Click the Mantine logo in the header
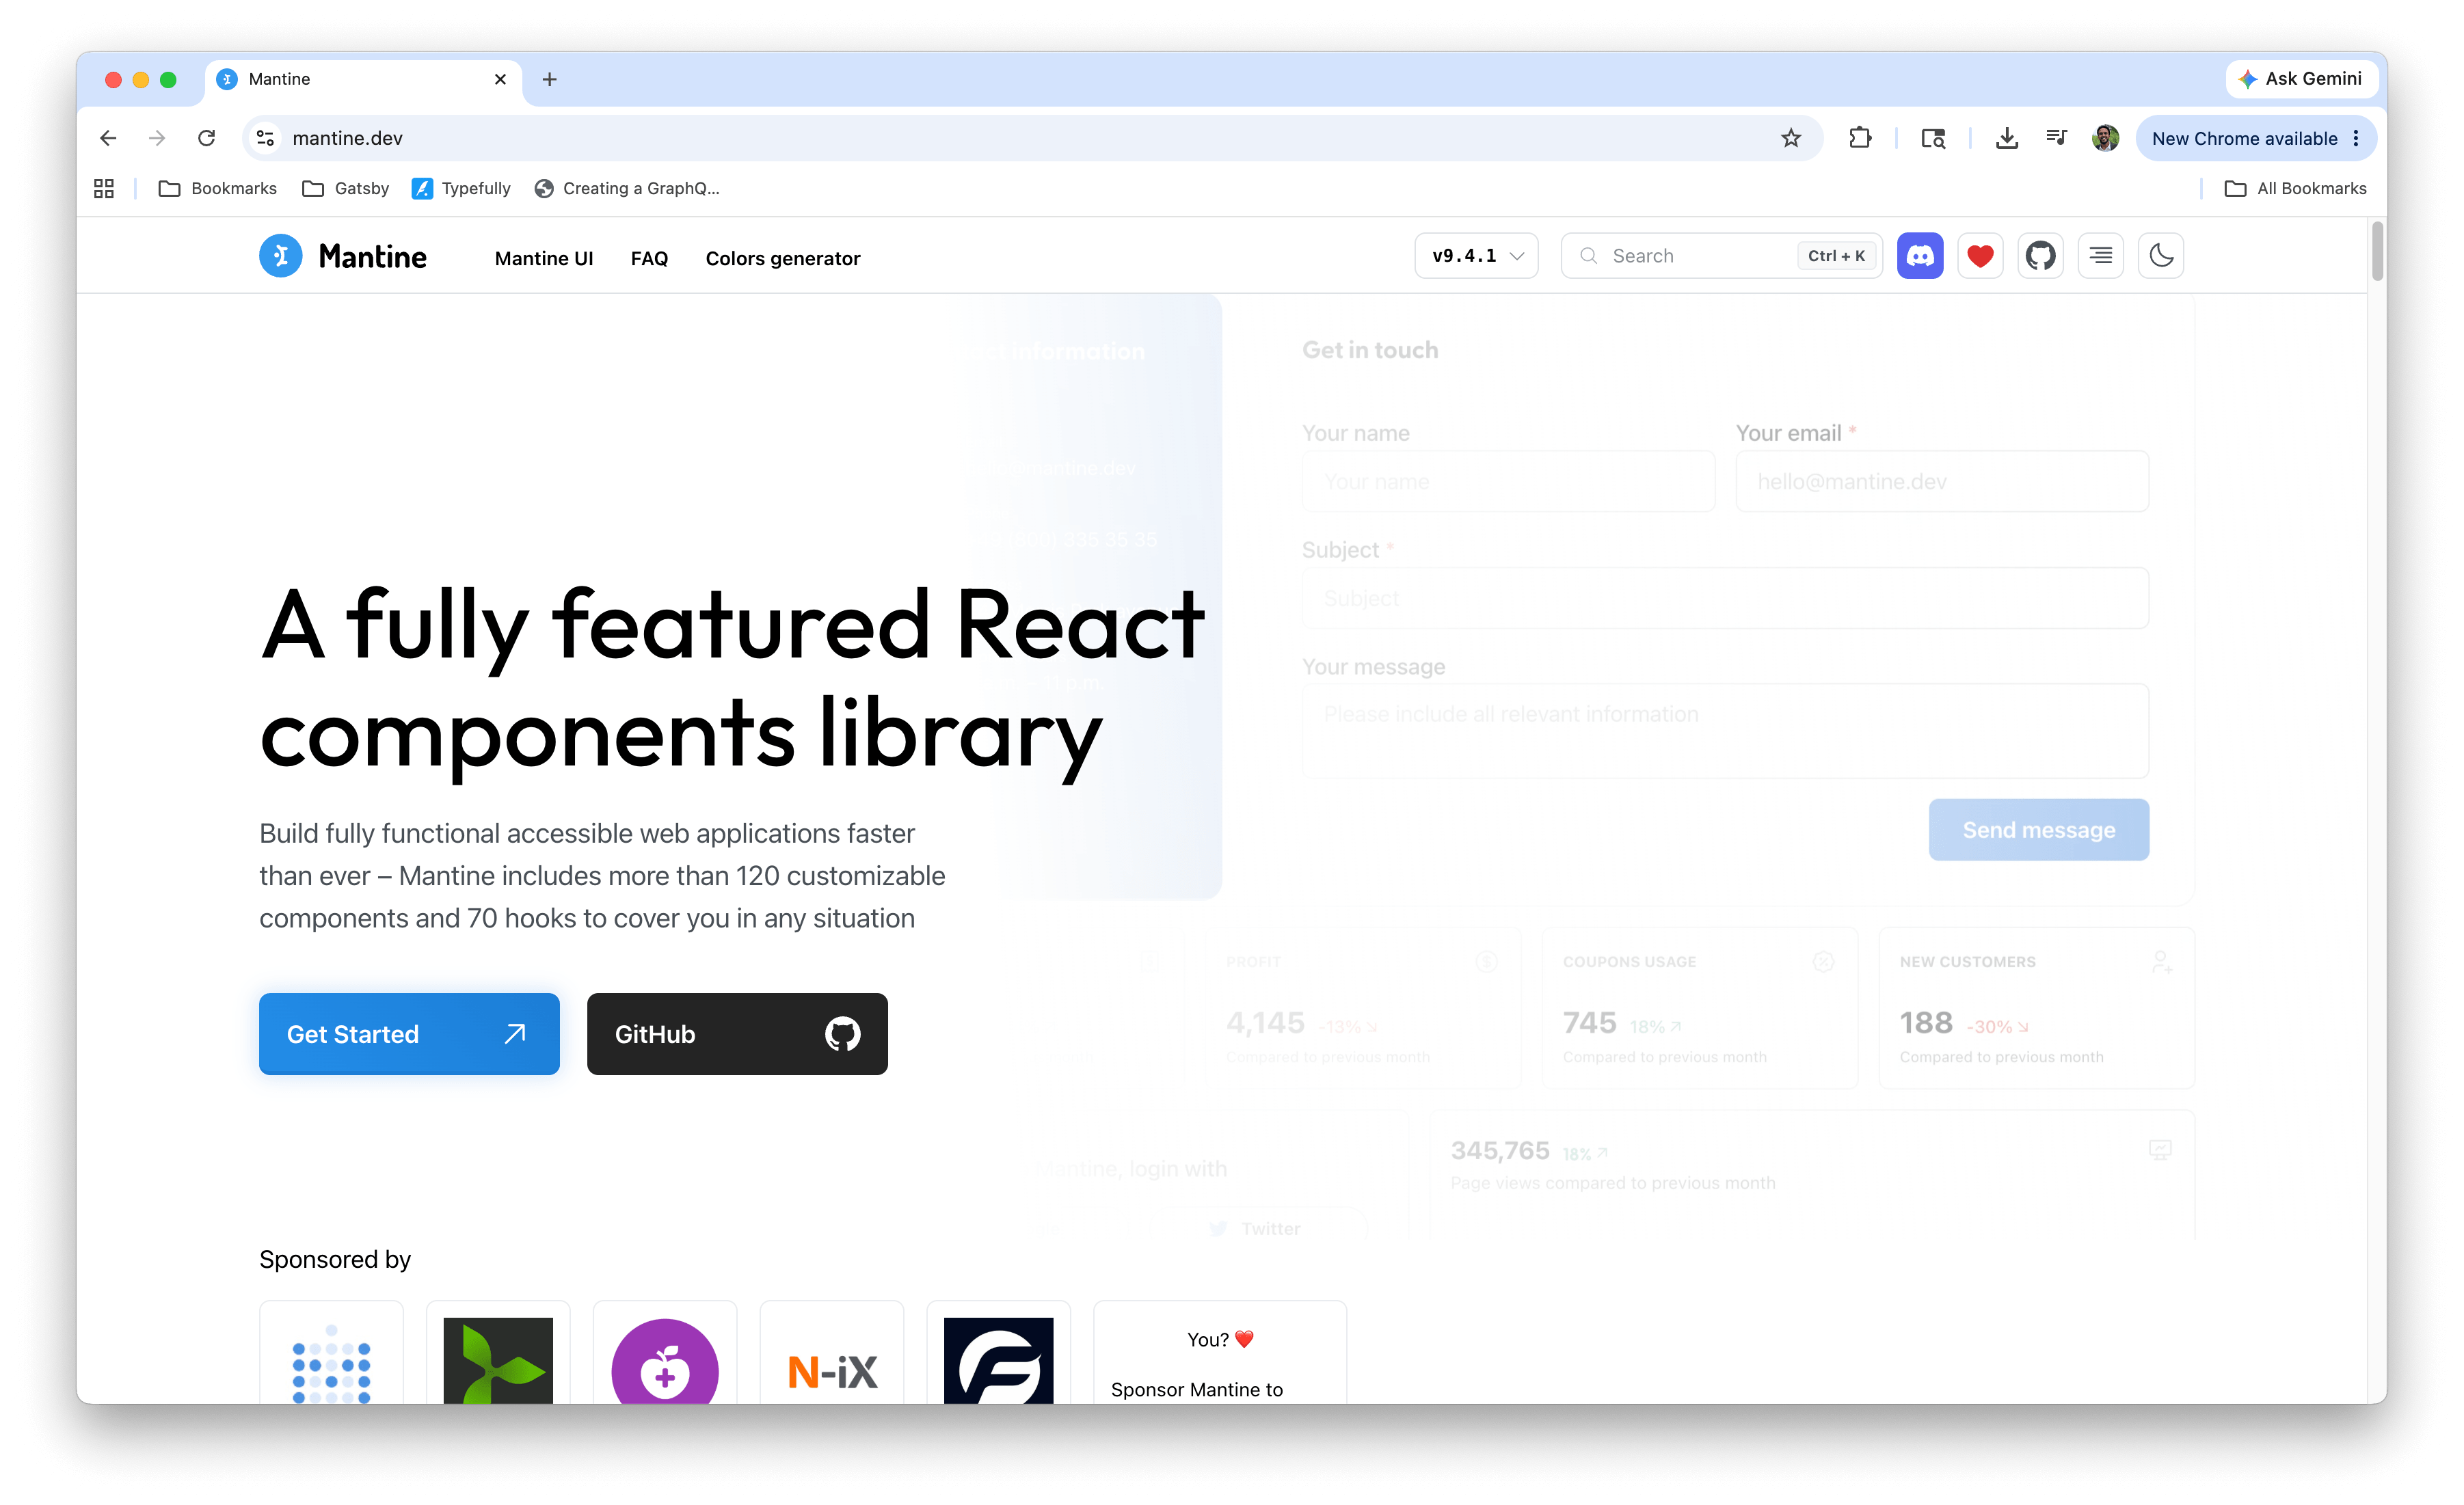The image size is (2464, 1505). point(343,256)
